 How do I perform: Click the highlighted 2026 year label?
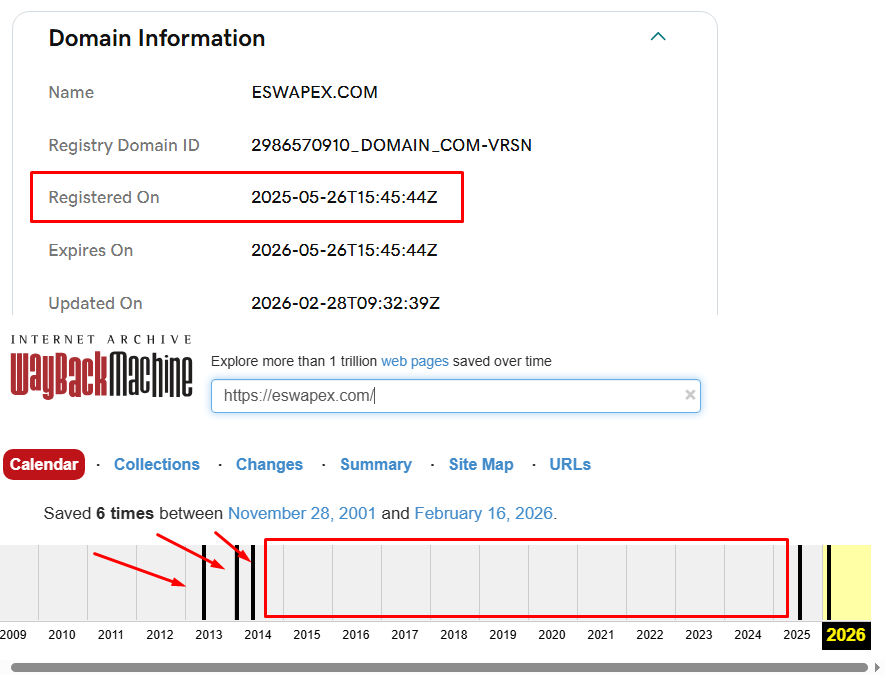[845, 635]
